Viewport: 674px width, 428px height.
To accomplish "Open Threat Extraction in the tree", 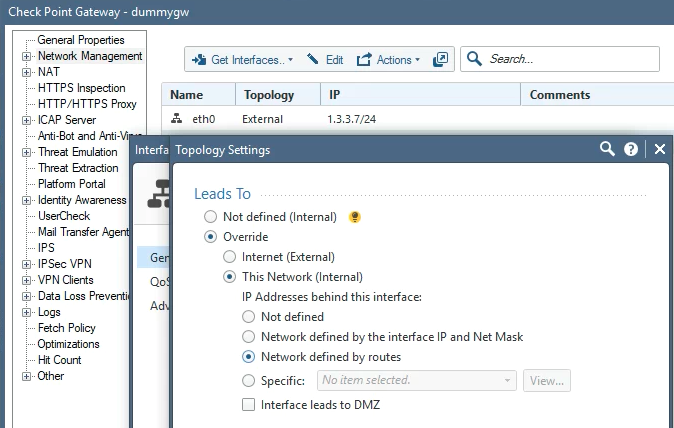I will (x=78, y=168).
